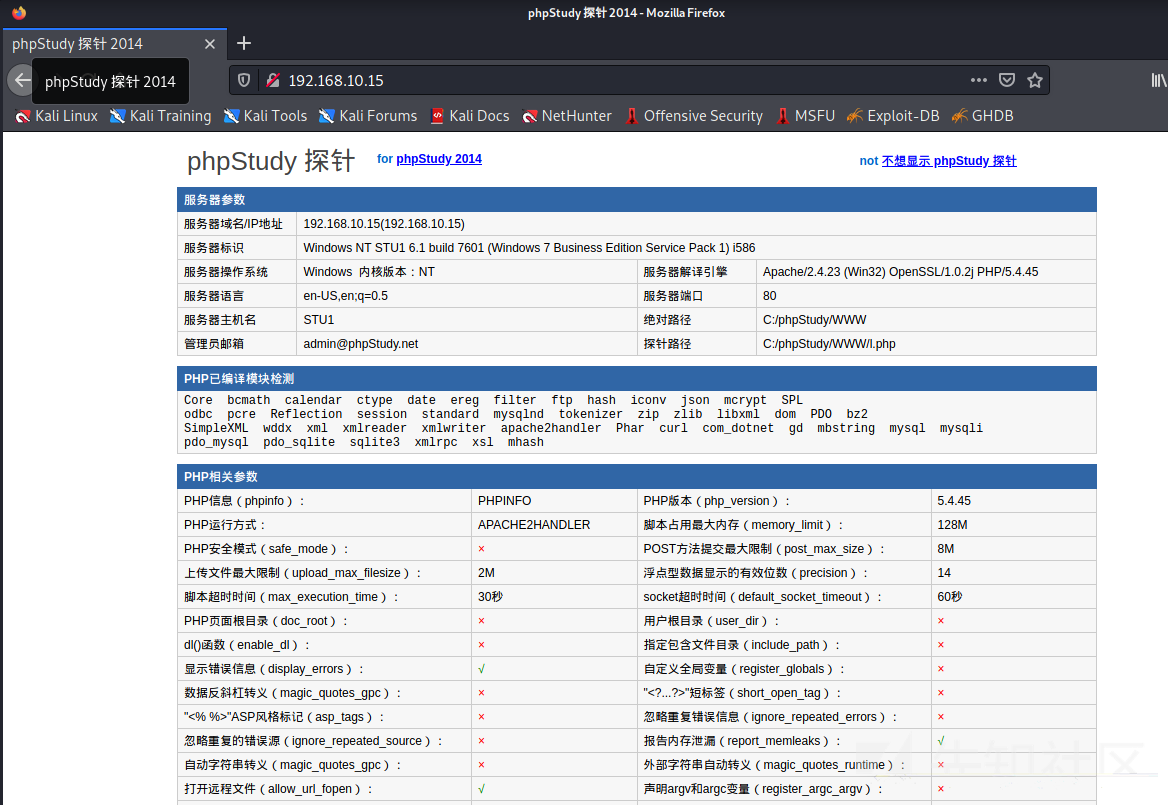Open the page actions three-dot menu
The image size is (1168, 805).
pos(979,80)
